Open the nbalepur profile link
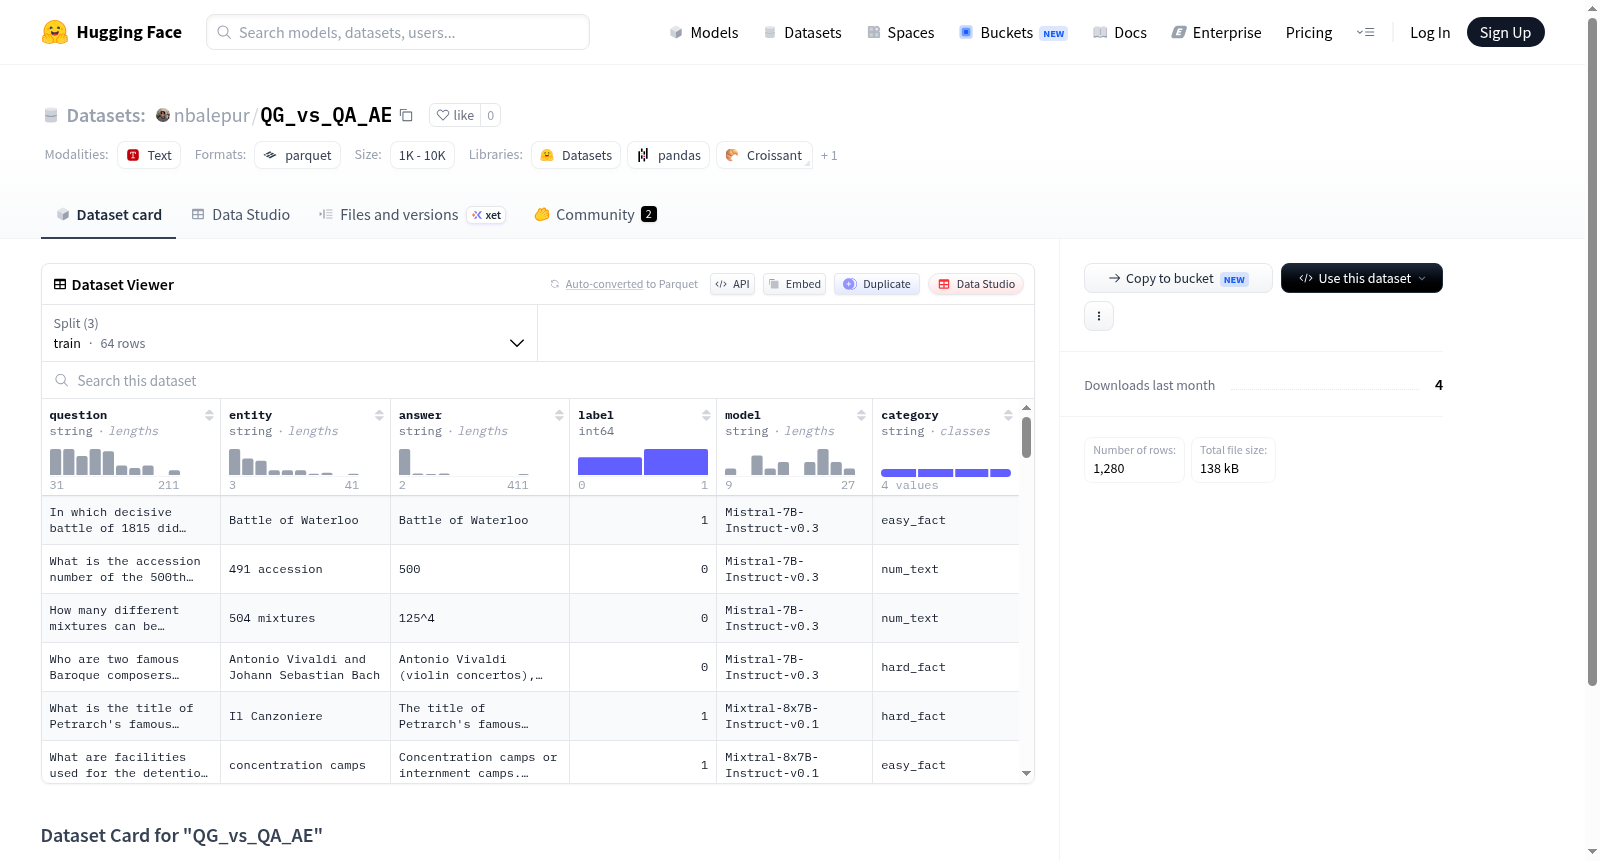1600x861 pixels. [212, 115]
